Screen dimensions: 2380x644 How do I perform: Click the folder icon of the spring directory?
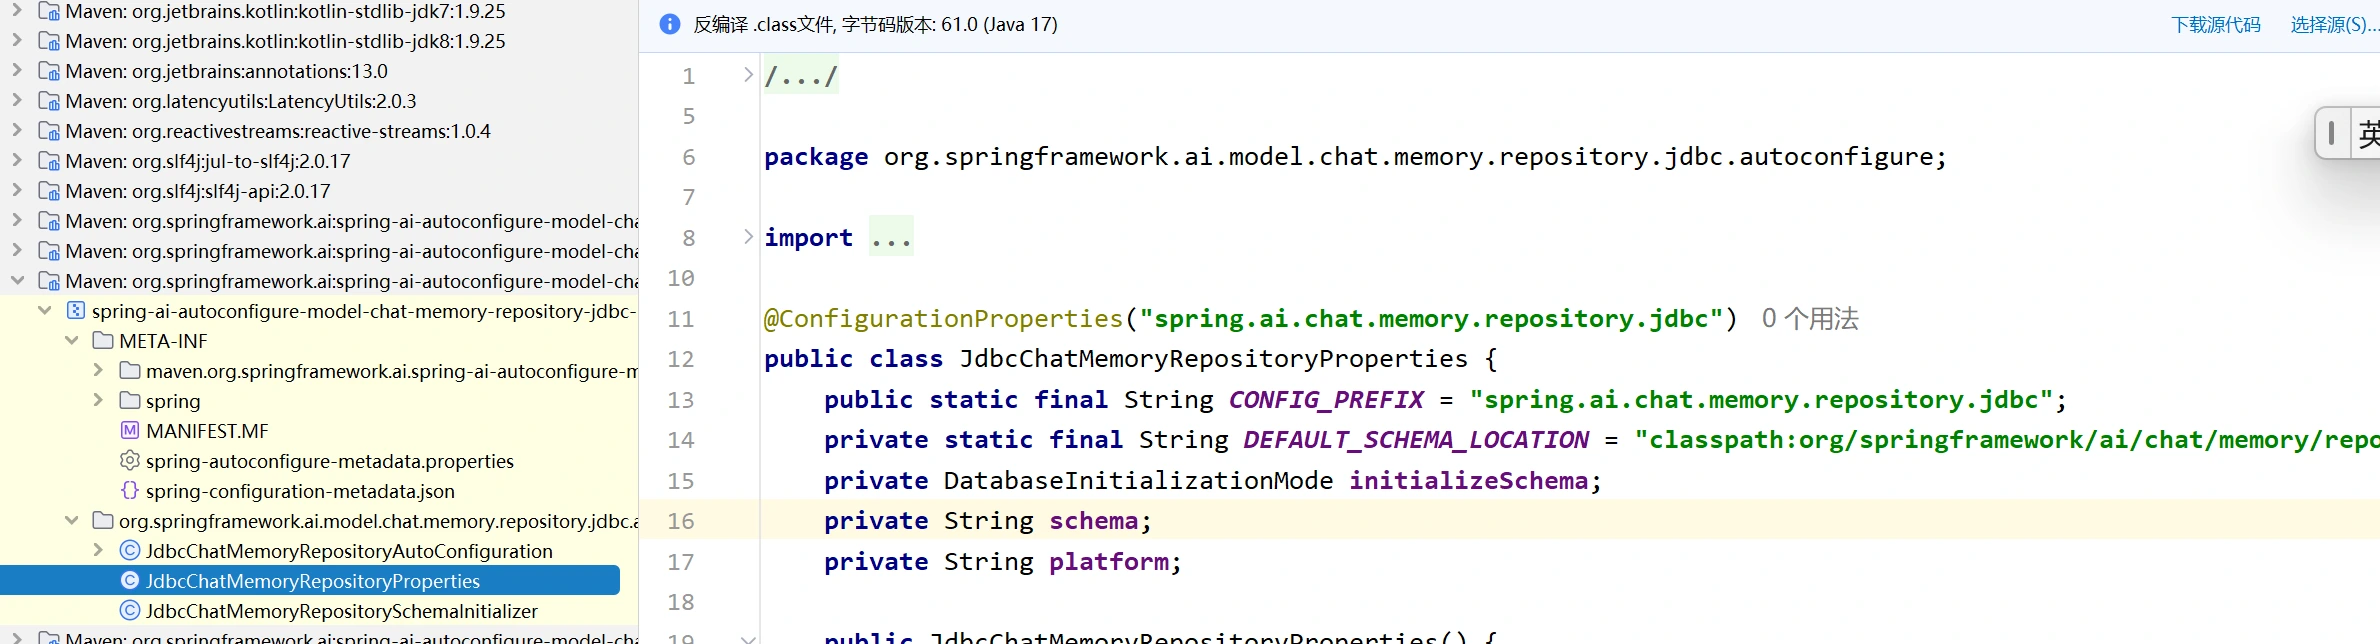(x=129, y=401)
